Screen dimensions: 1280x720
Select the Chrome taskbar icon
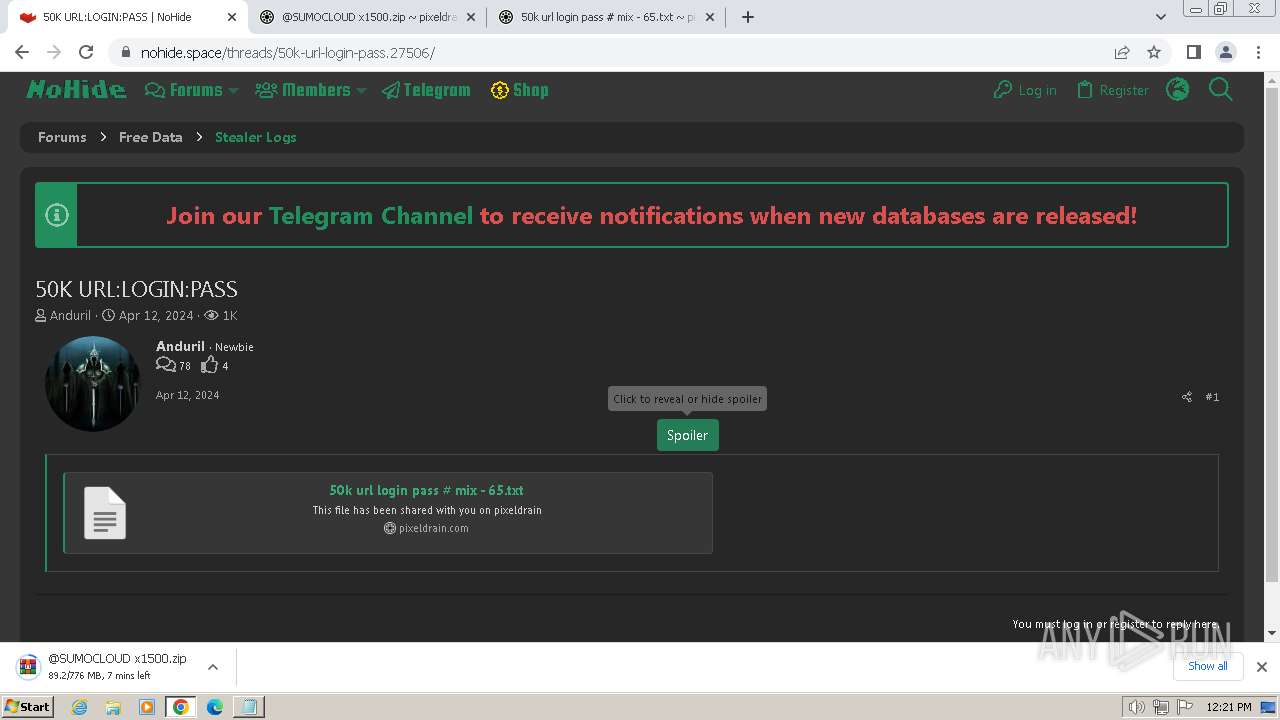[x=180, y=707]
